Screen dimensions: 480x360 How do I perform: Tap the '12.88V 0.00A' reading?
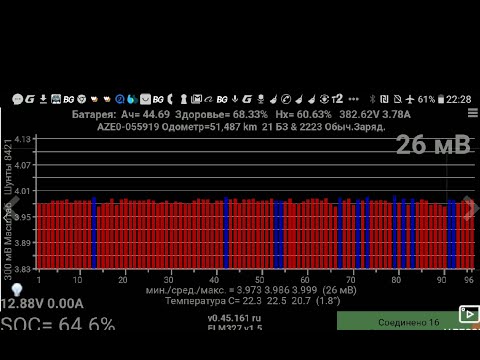pos(42,304)
